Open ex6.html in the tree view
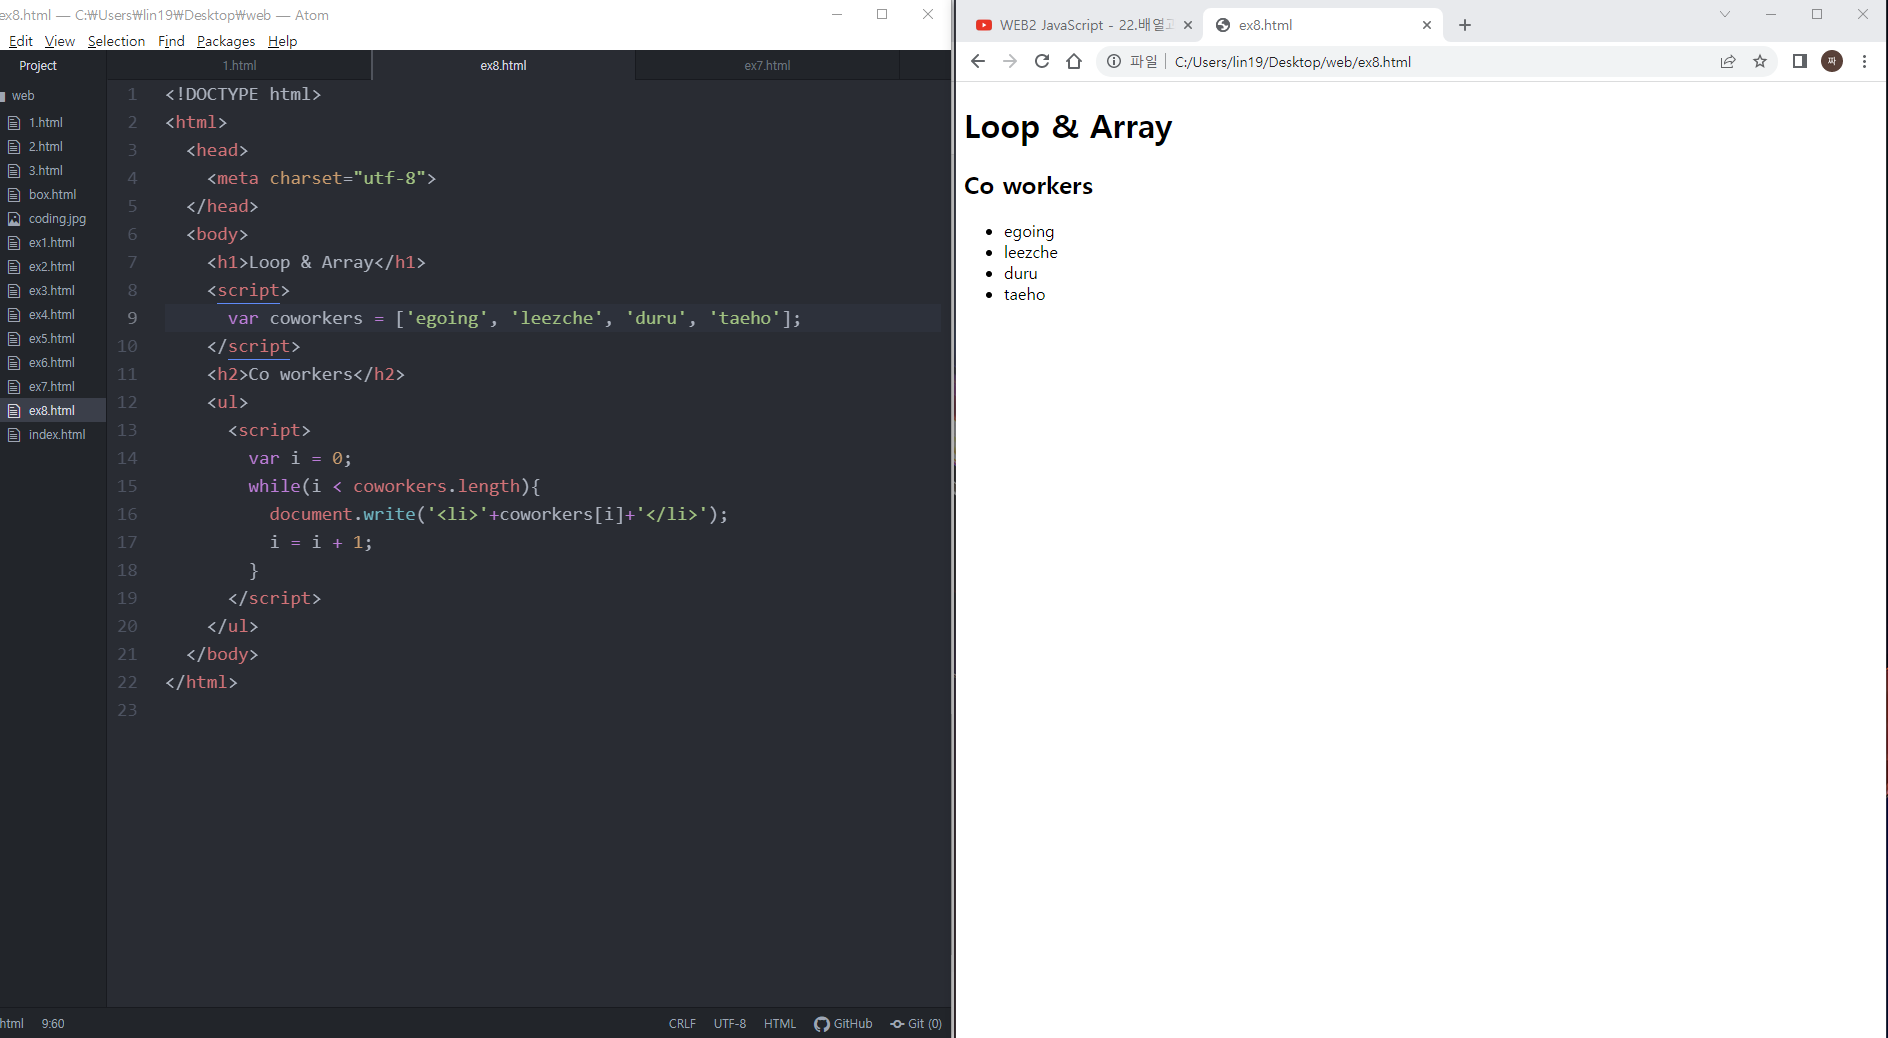The width and height of the screenshot is (1888, 1038). (x=52, y=363)
